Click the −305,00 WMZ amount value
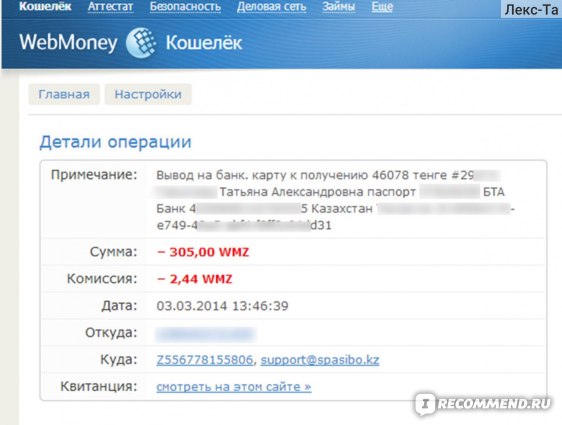562x425 pixels. click(203, 252)
